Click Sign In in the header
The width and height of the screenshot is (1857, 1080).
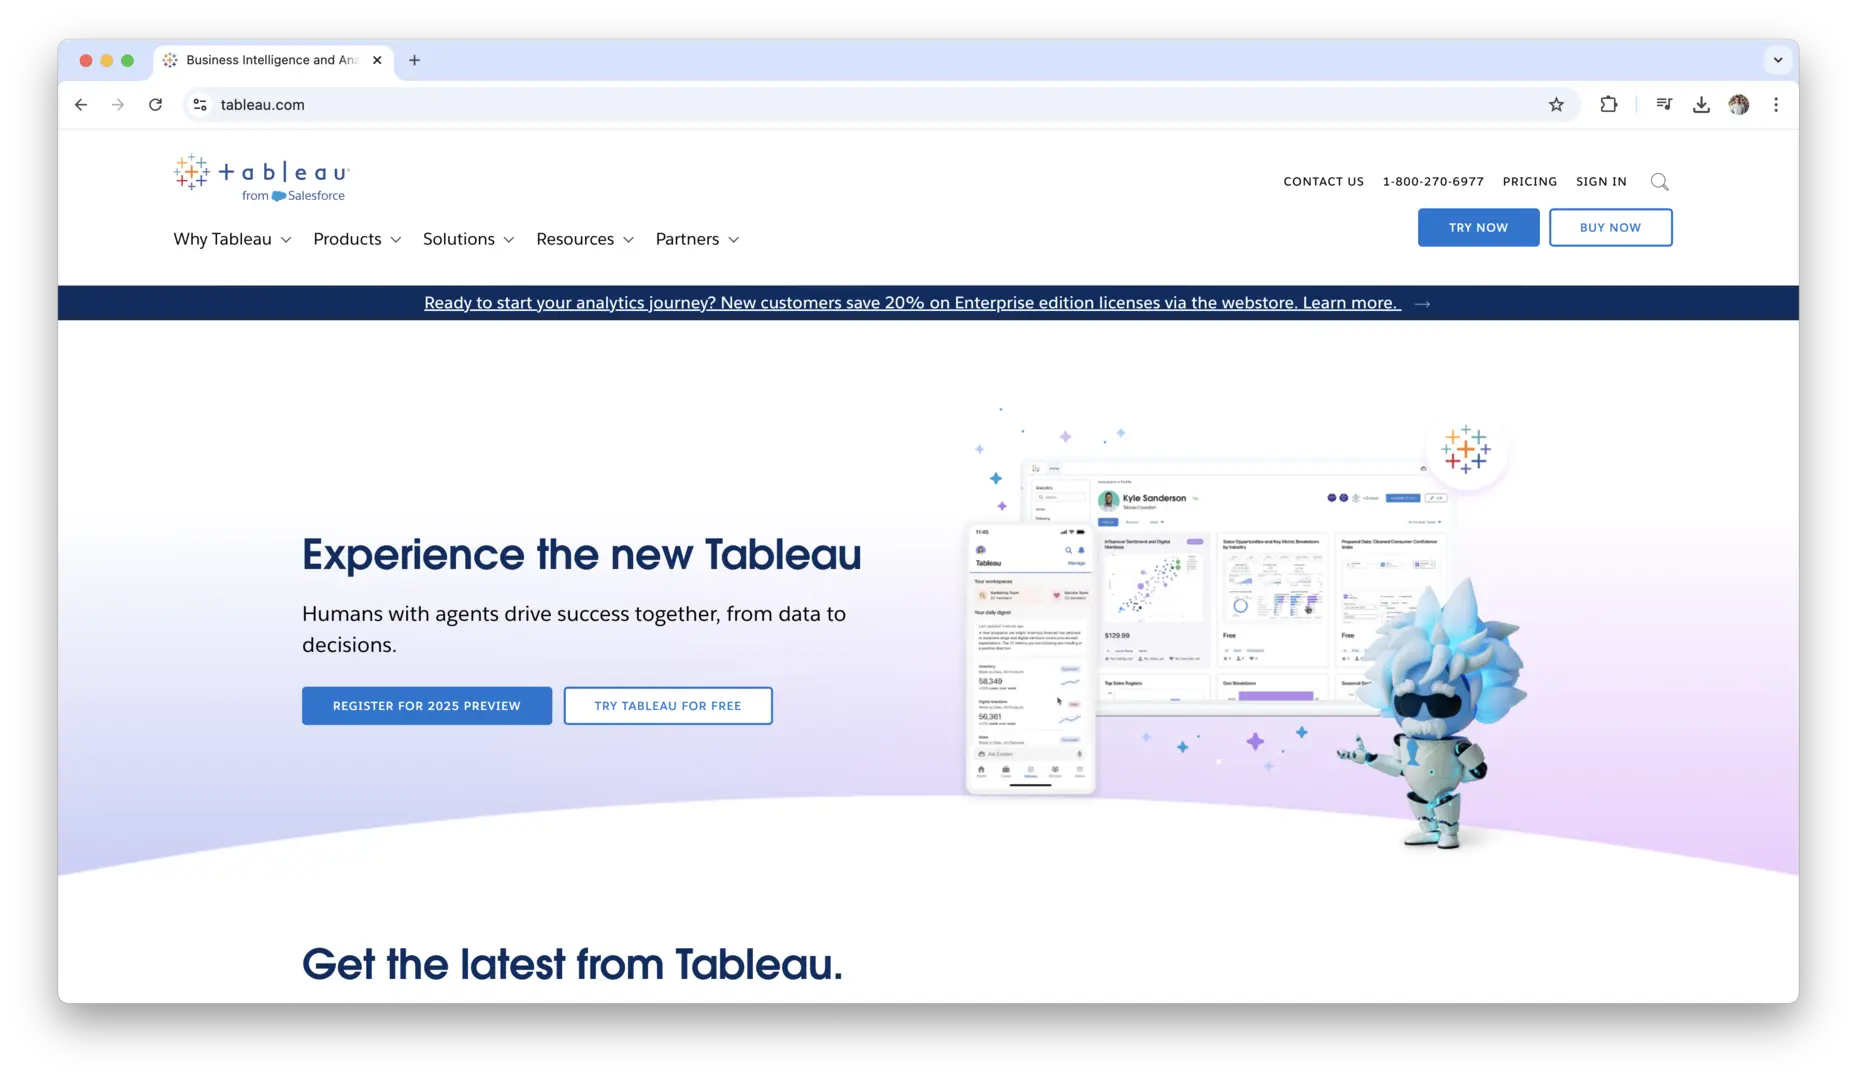point(1600,182)
